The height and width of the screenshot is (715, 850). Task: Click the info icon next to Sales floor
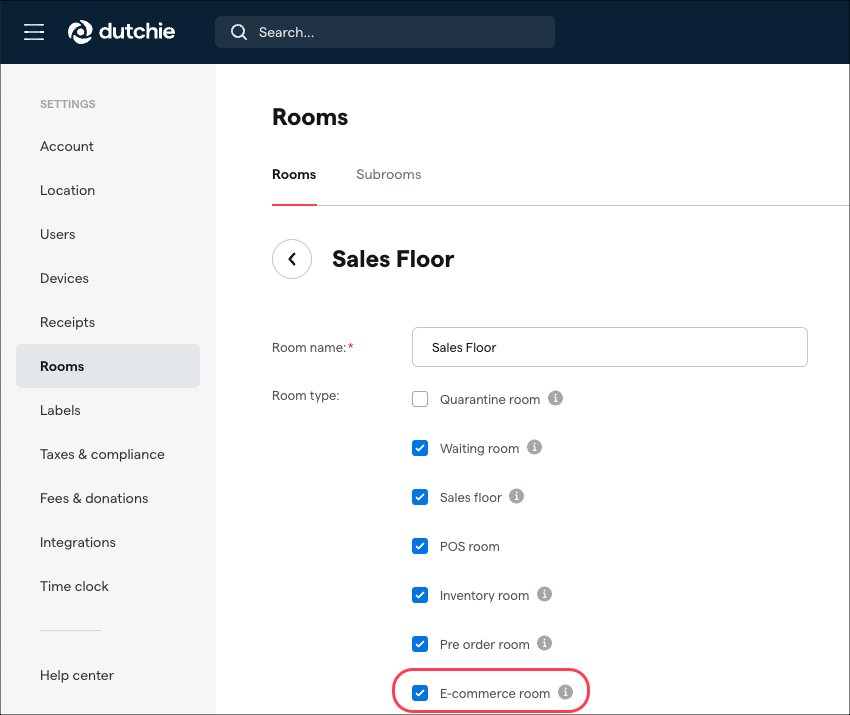(x=516, y=496)
